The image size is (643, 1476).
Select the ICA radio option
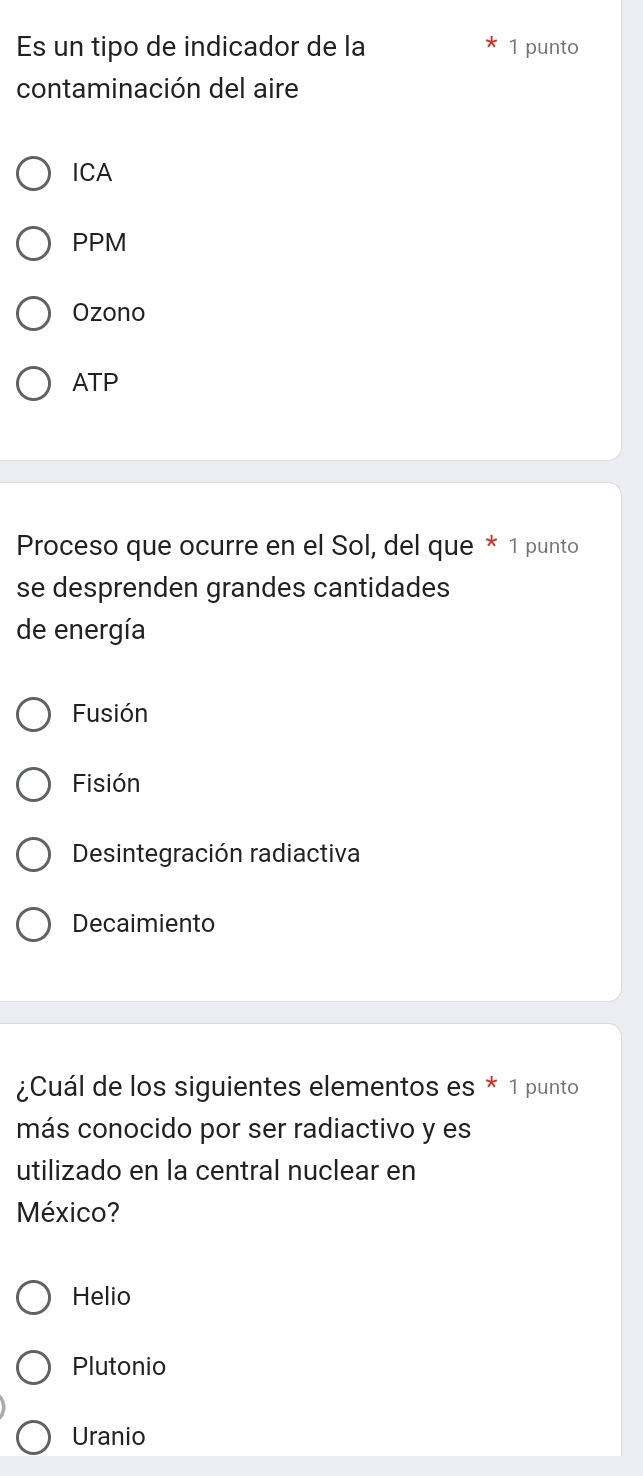point(34,173)
